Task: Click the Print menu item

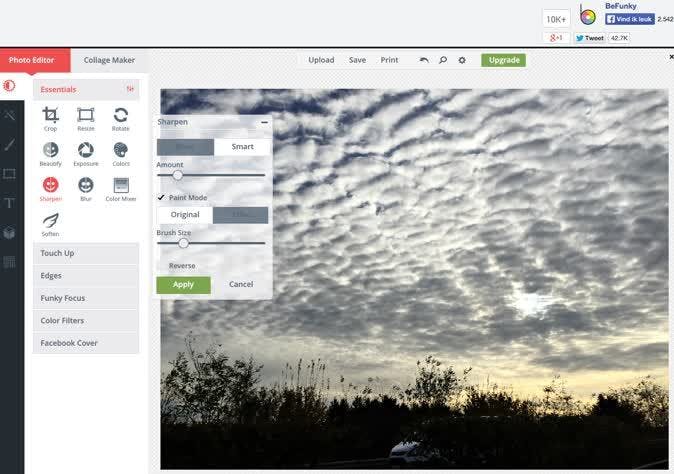Action: [x=389, y=60]
